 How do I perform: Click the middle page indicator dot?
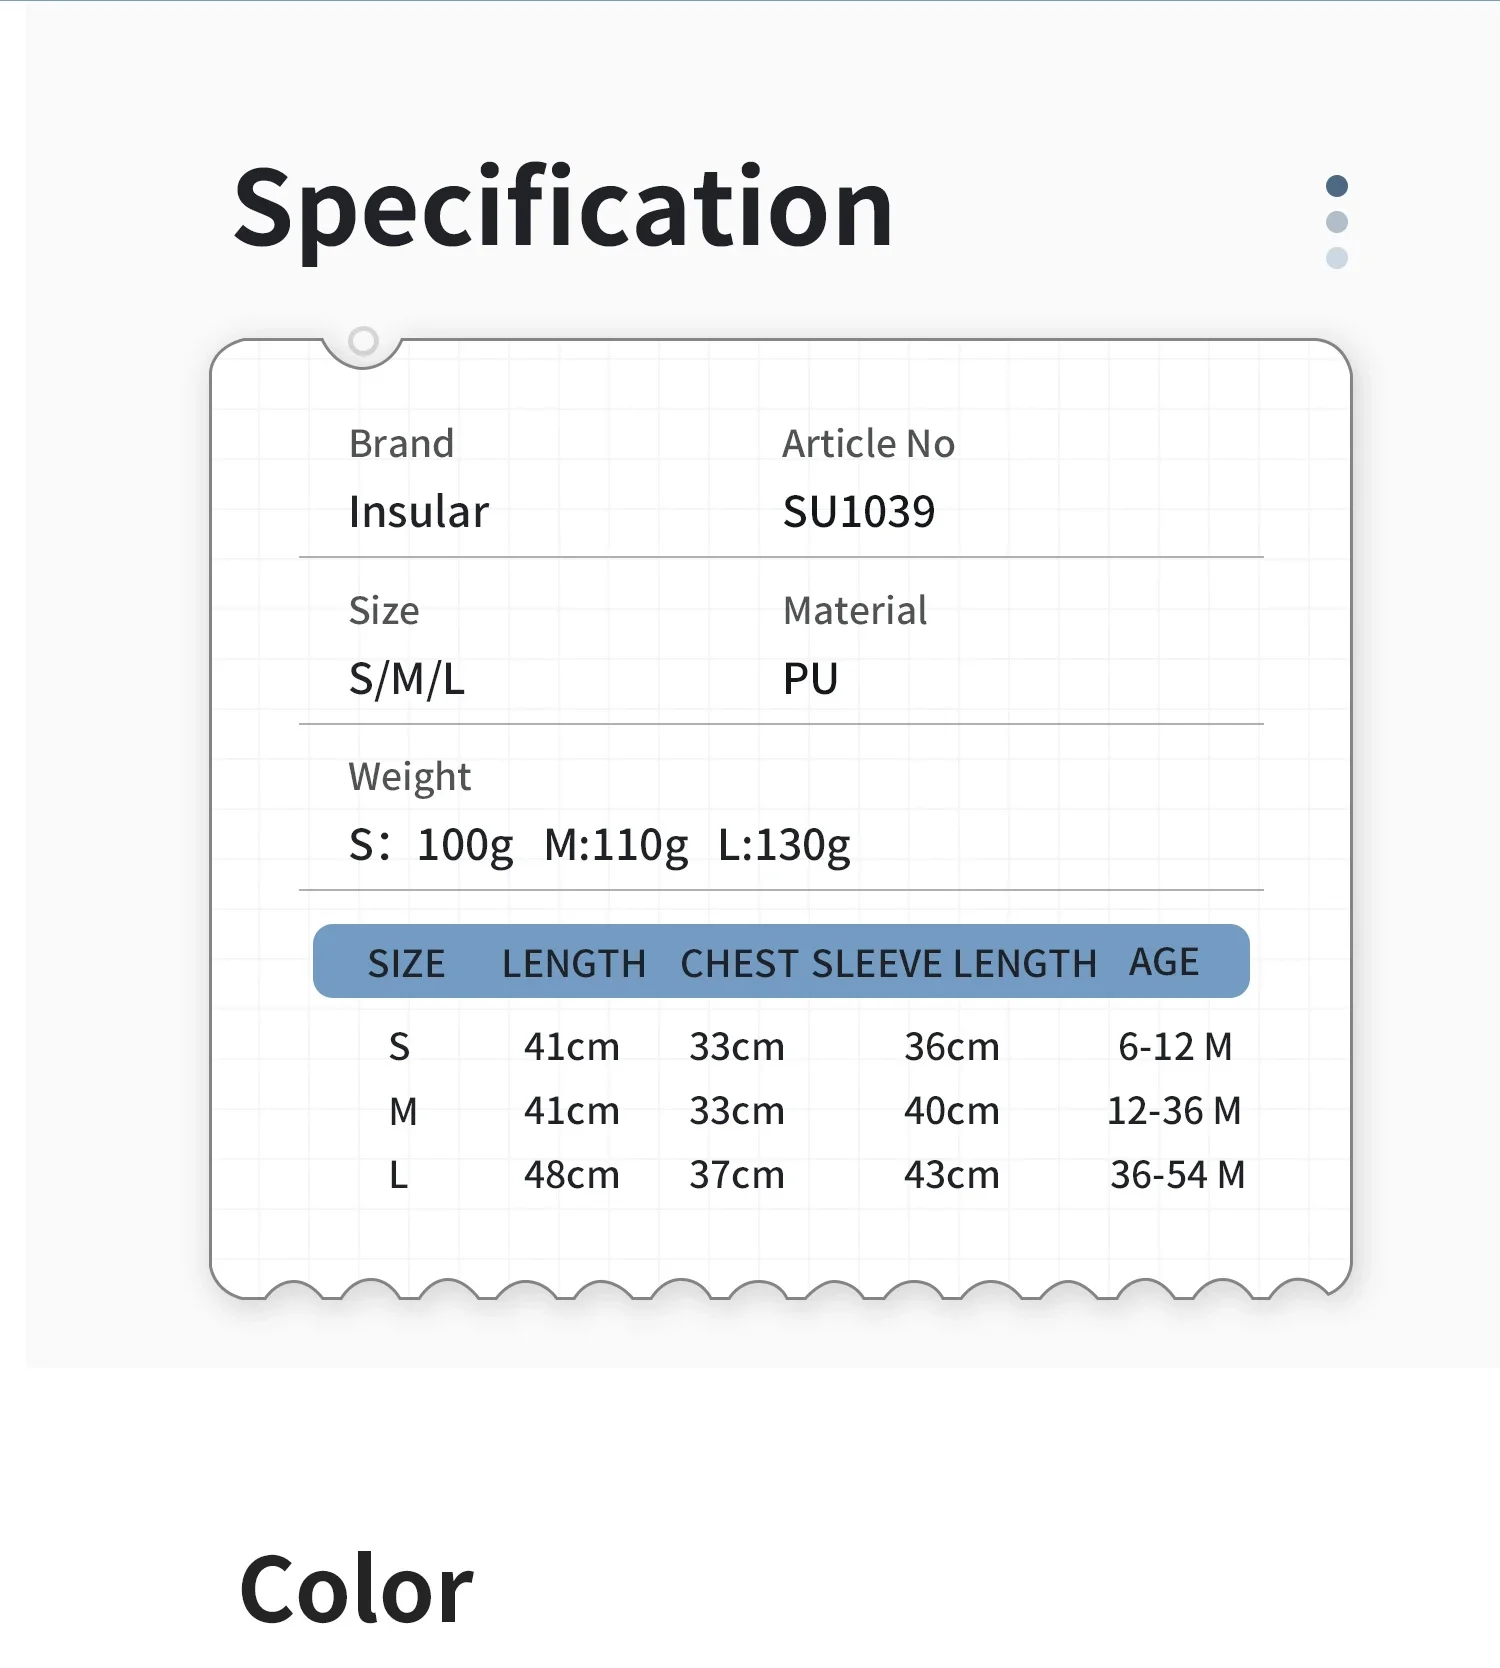[x=1336, y=222]
